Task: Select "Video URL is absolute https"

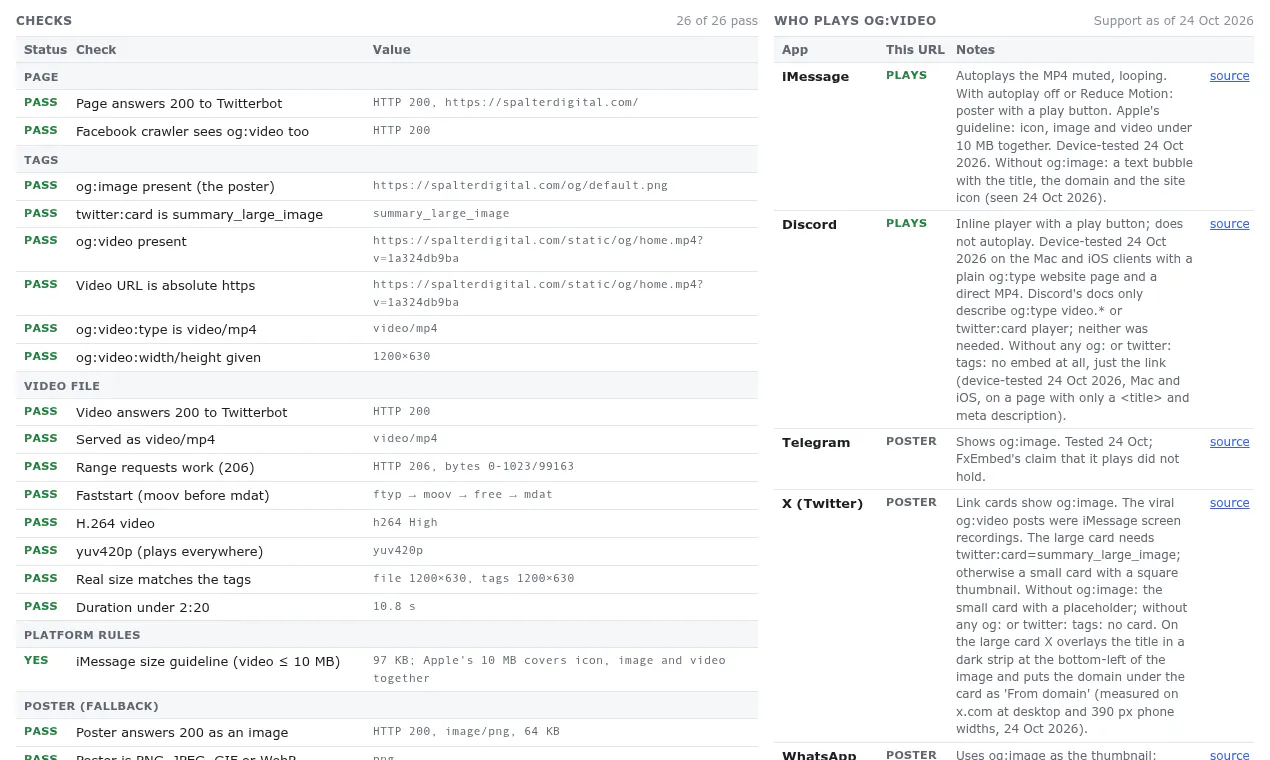Action: point(165,286)
